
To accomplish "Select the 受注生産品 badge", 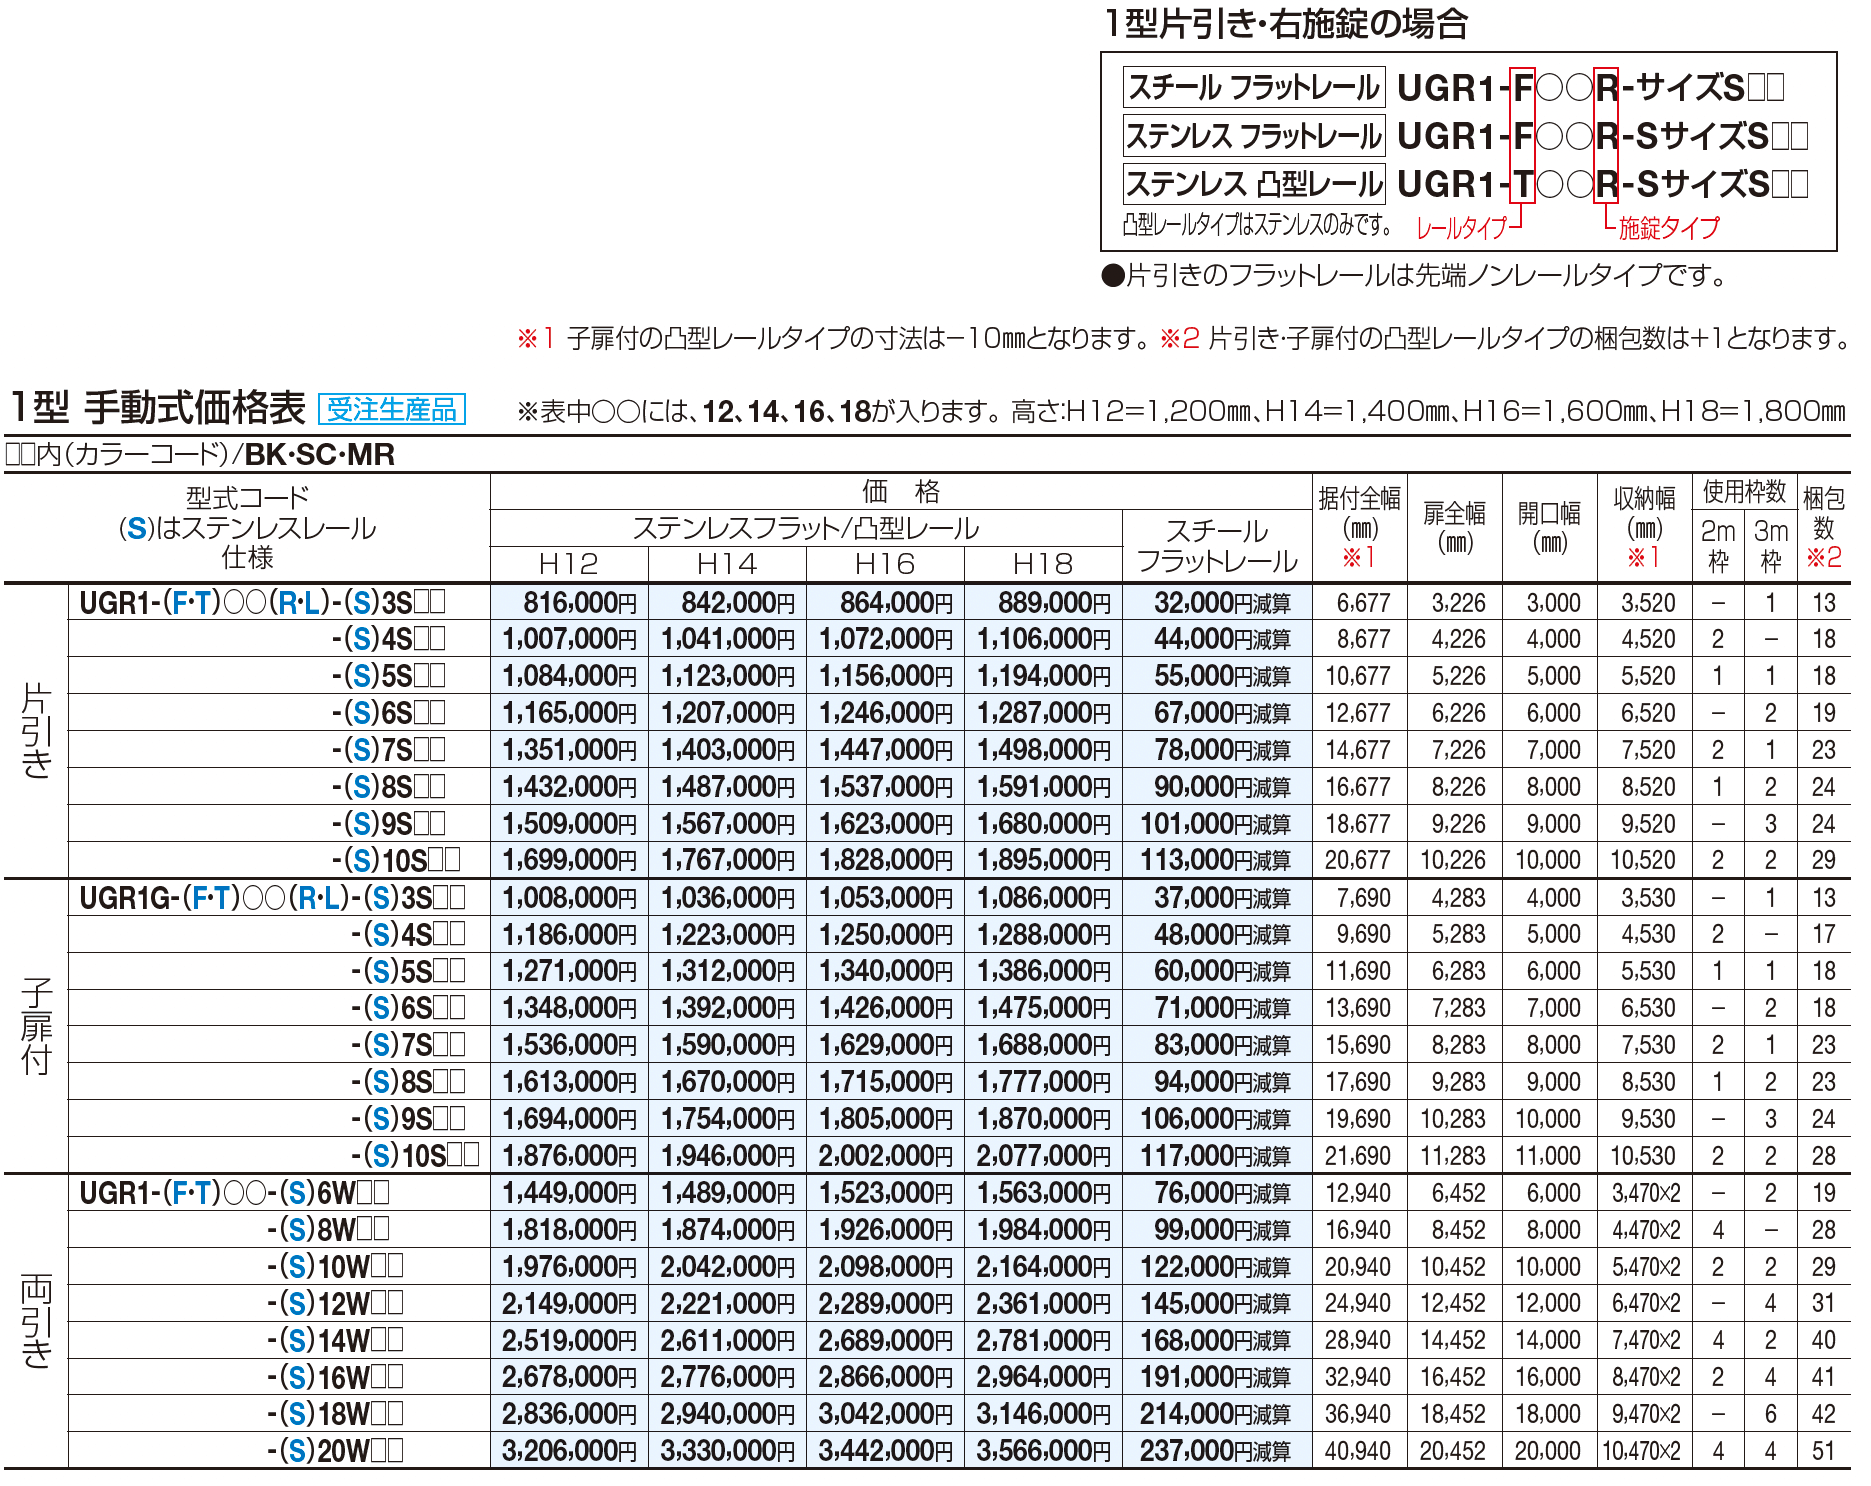I will [392, 408].
